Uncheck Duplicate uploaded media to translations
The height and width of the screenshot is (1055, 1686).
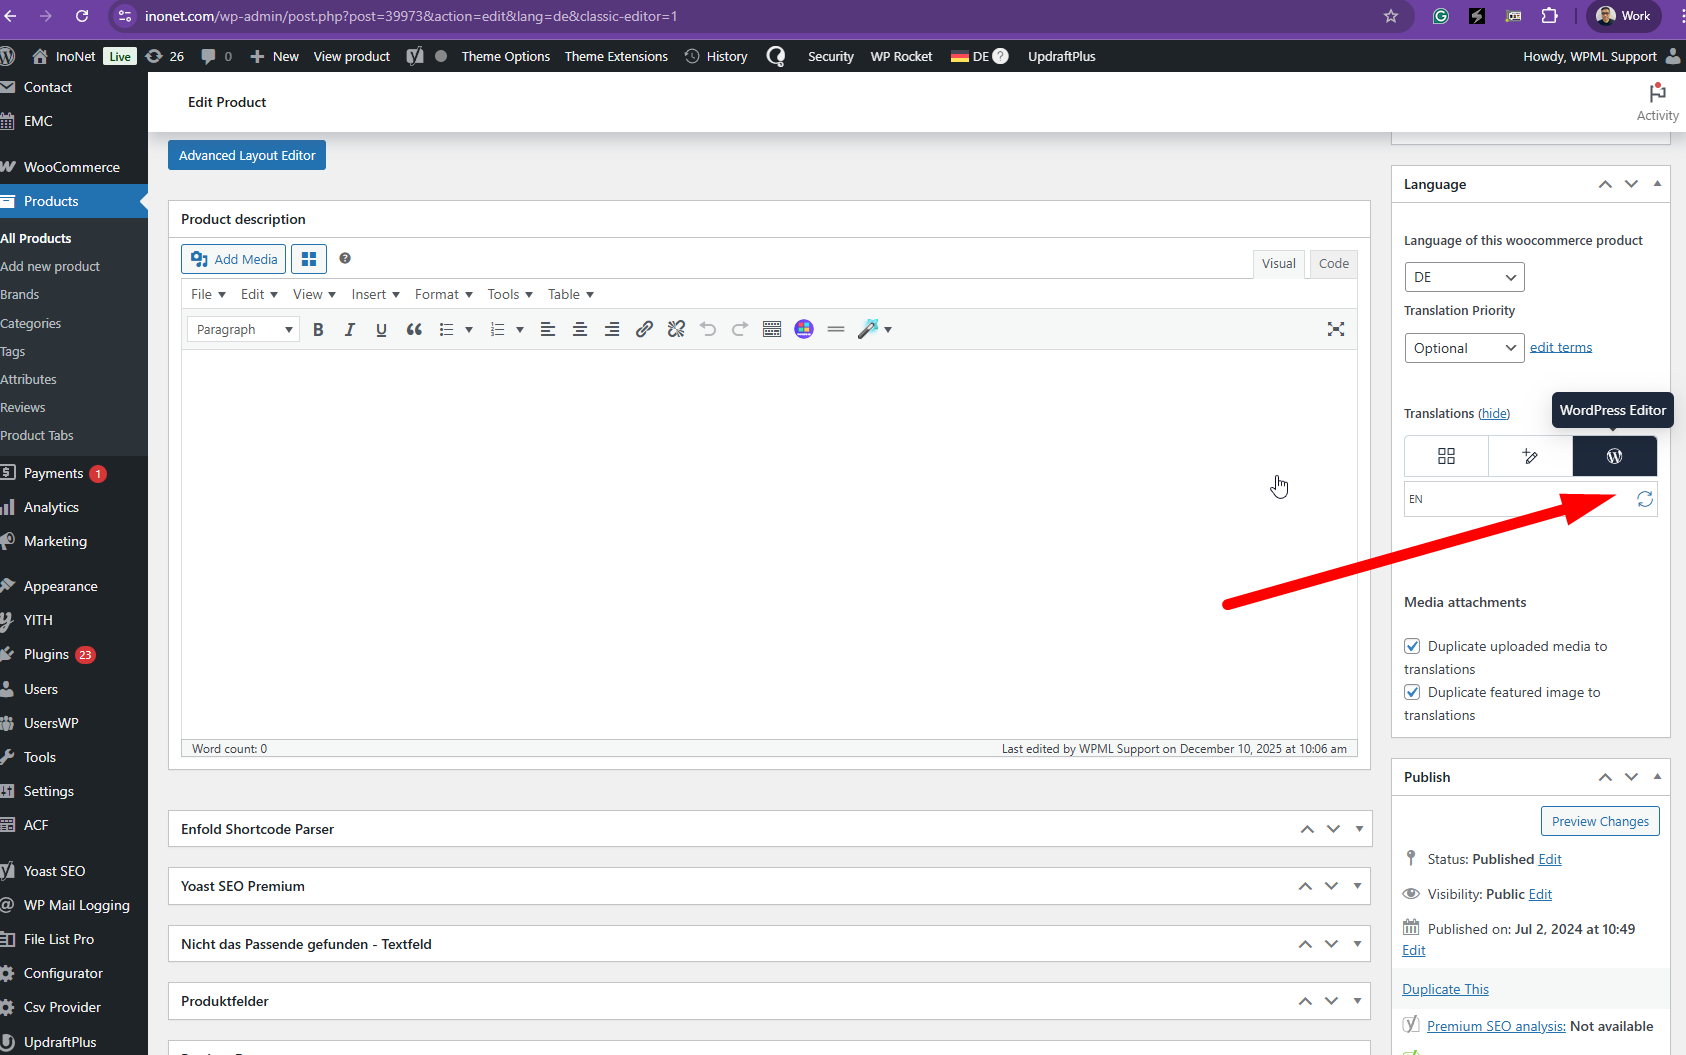click(1412, 646)
